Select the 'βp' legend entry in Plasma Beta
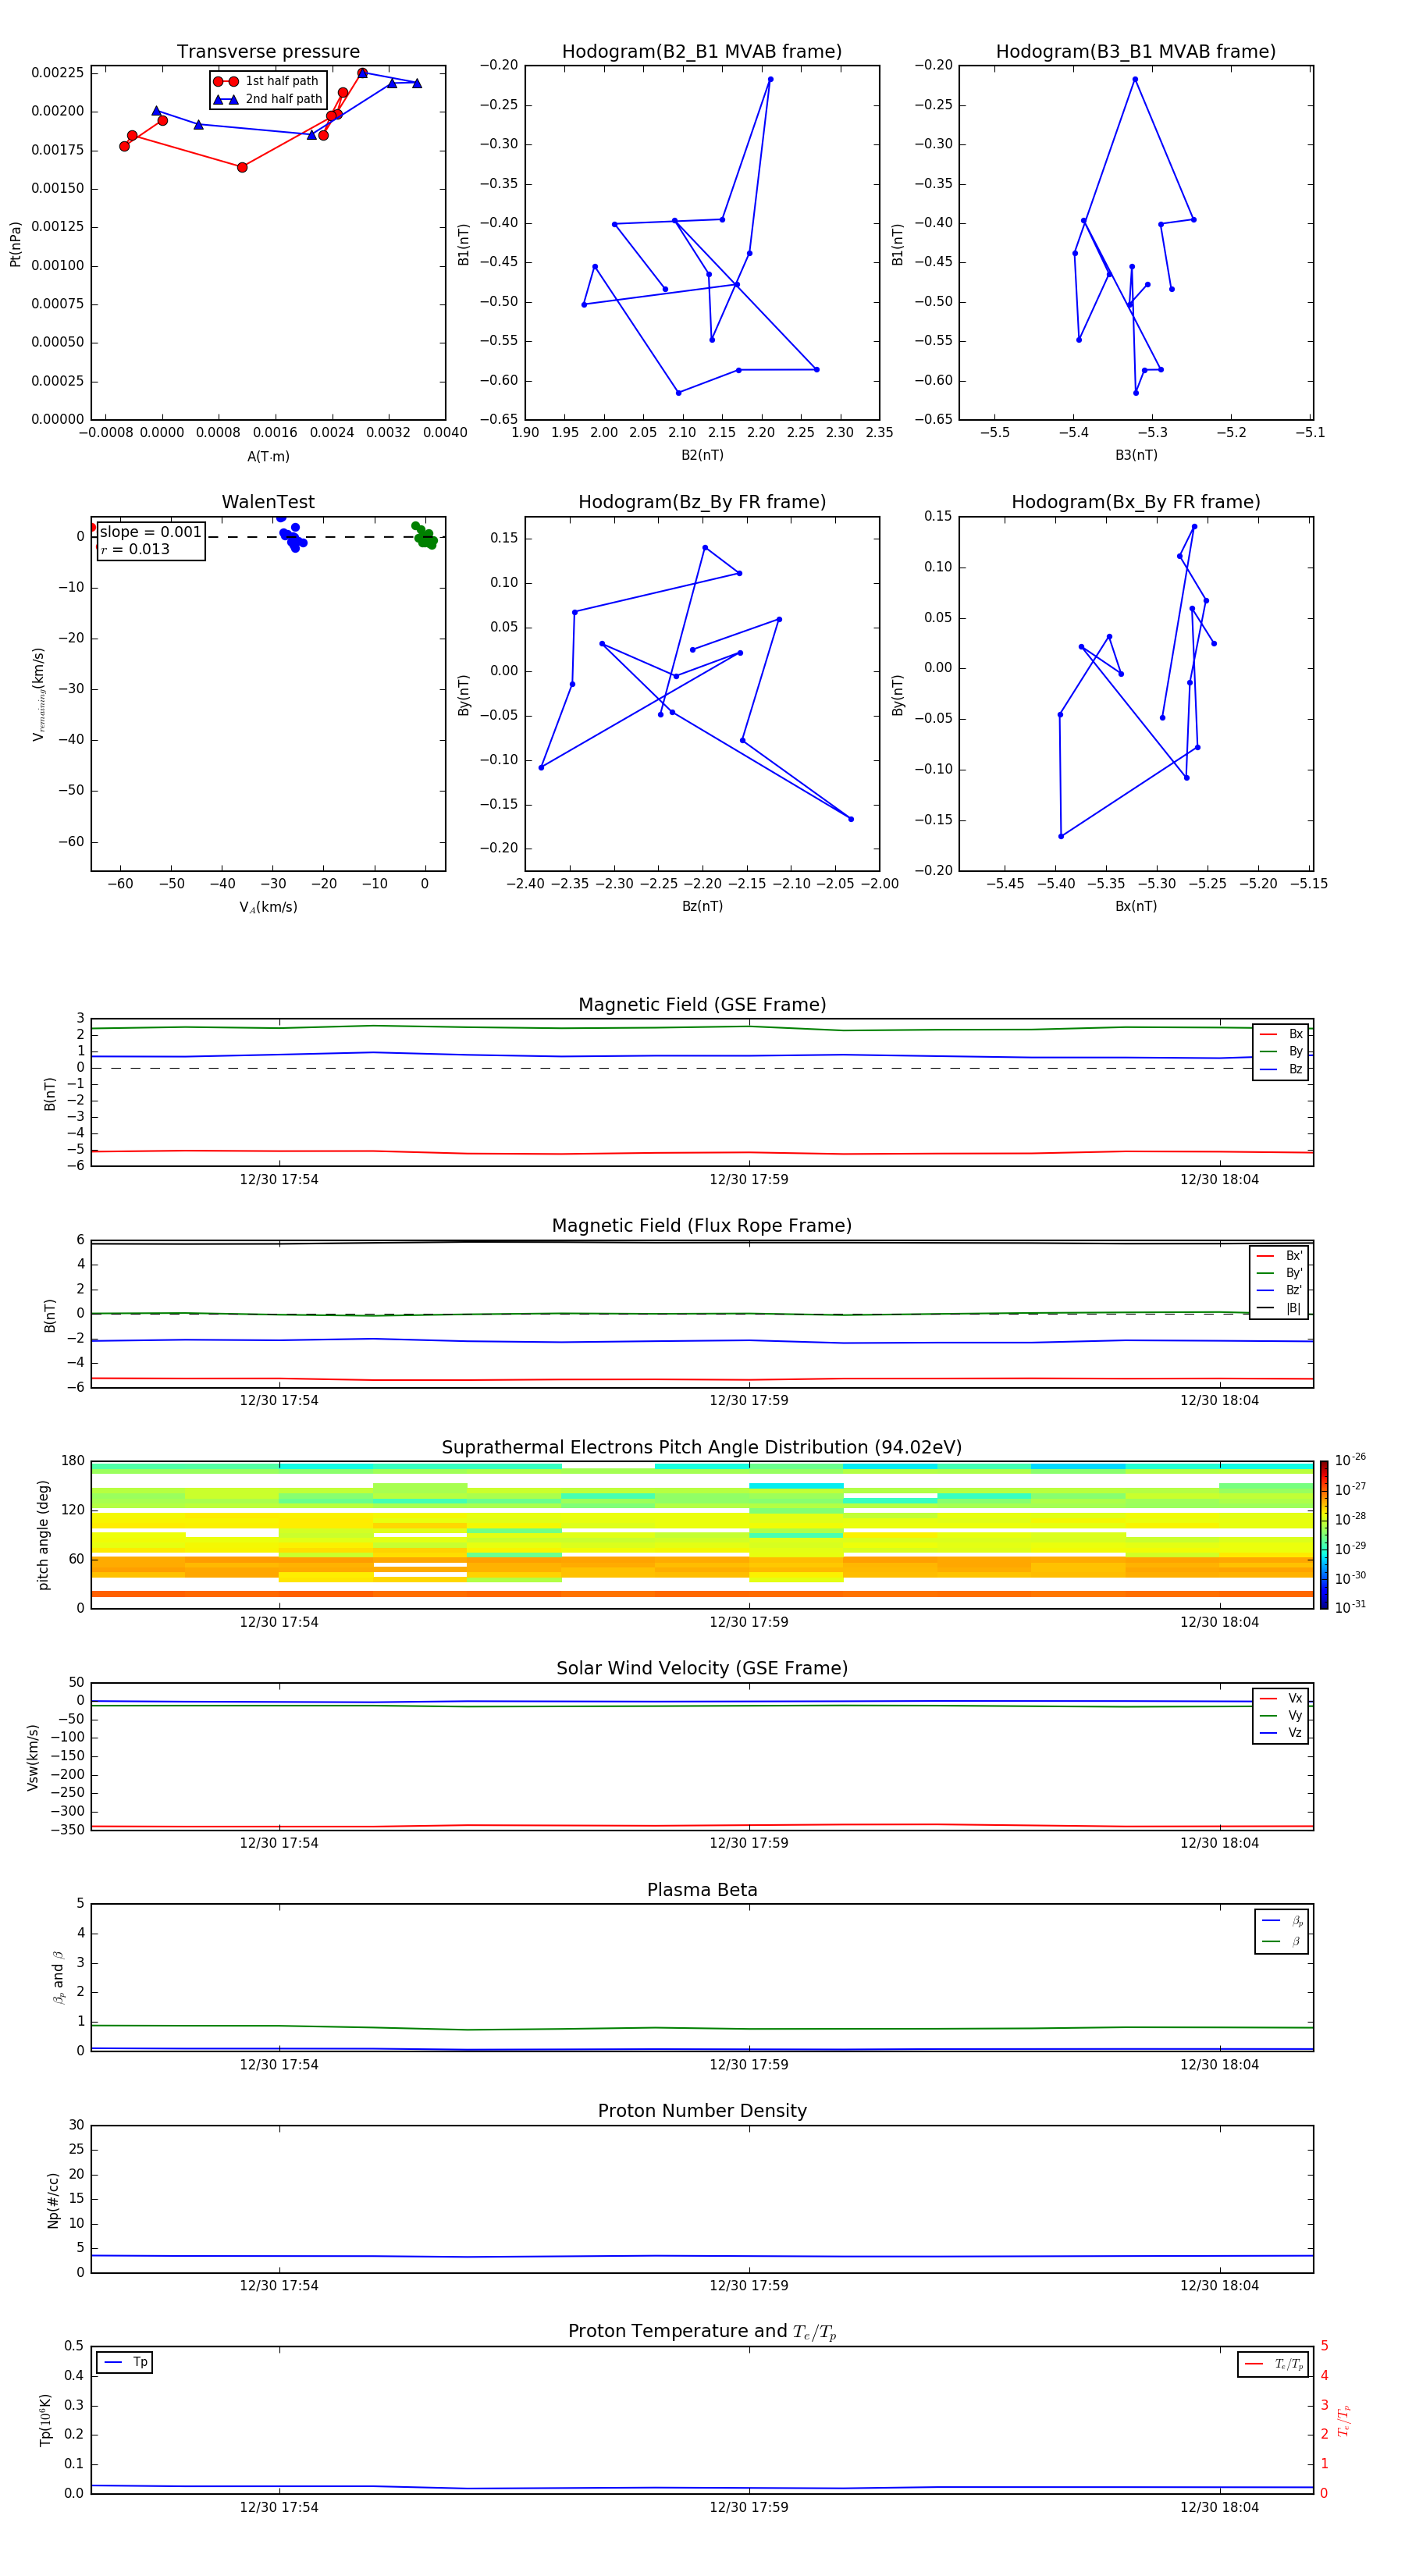The height and width of the screenshot is (2576, 1405). (x=1282, y=1921)
